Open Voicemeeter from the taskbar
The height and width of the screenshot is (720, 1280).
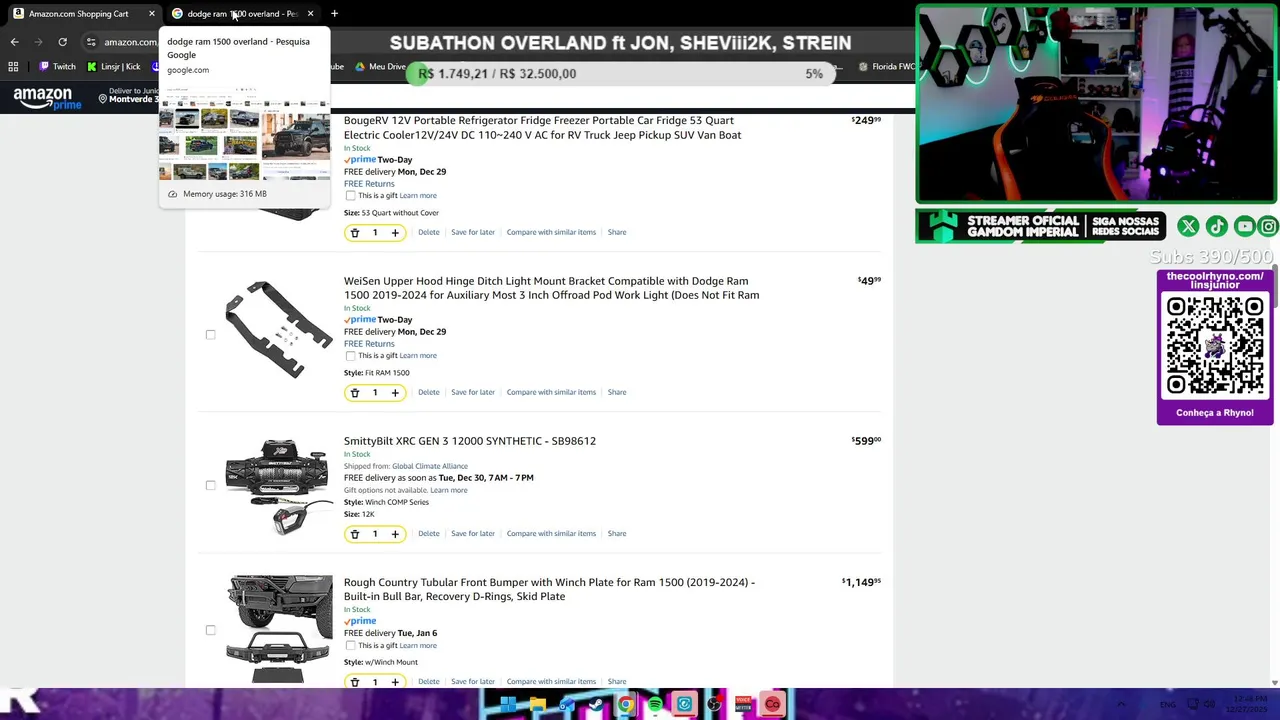click(x=743, y=705)
